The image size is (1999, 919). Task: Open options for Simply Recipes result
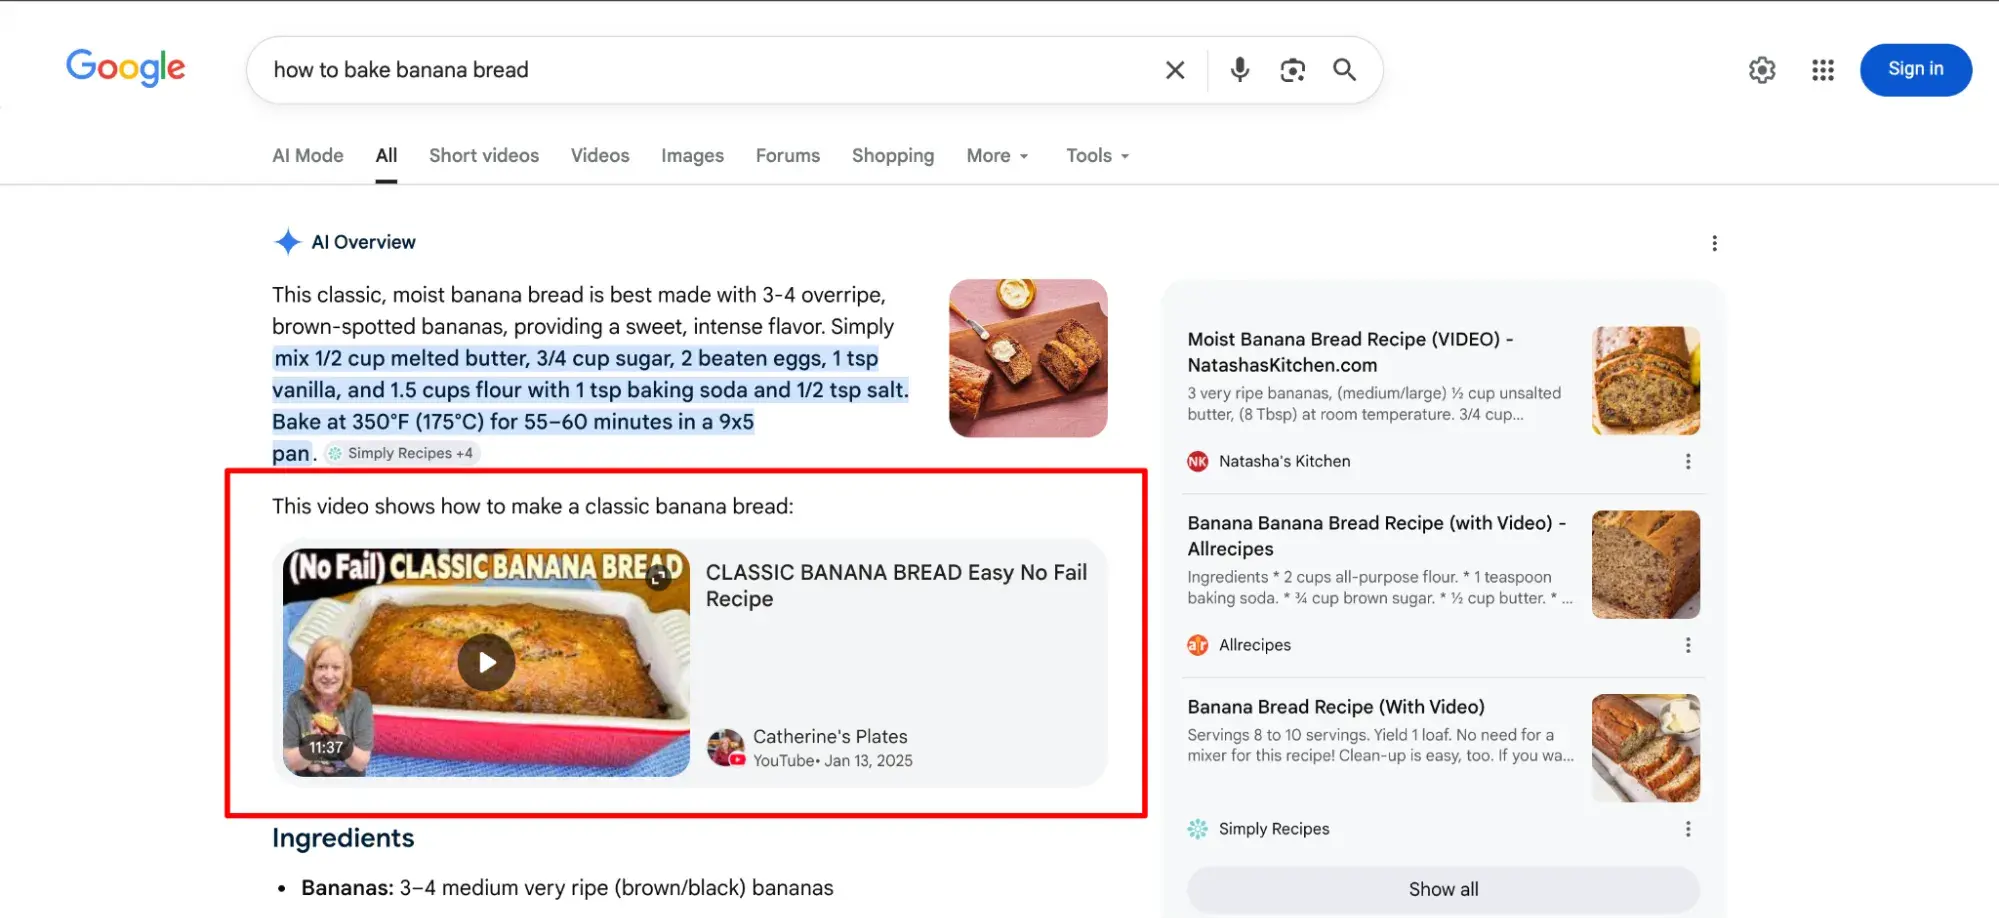coord(1688,829)
